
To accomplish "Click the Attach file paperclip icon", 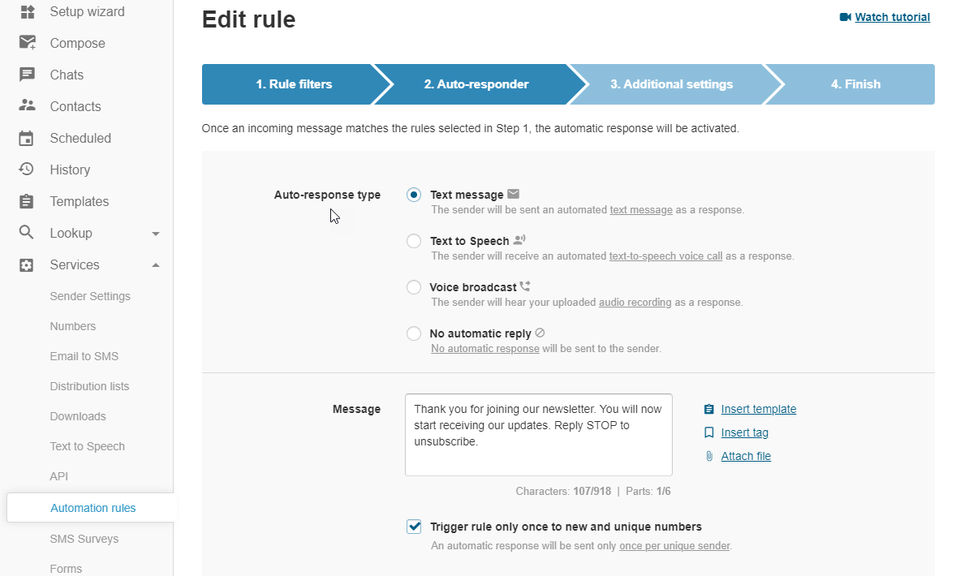I will 709,456.
